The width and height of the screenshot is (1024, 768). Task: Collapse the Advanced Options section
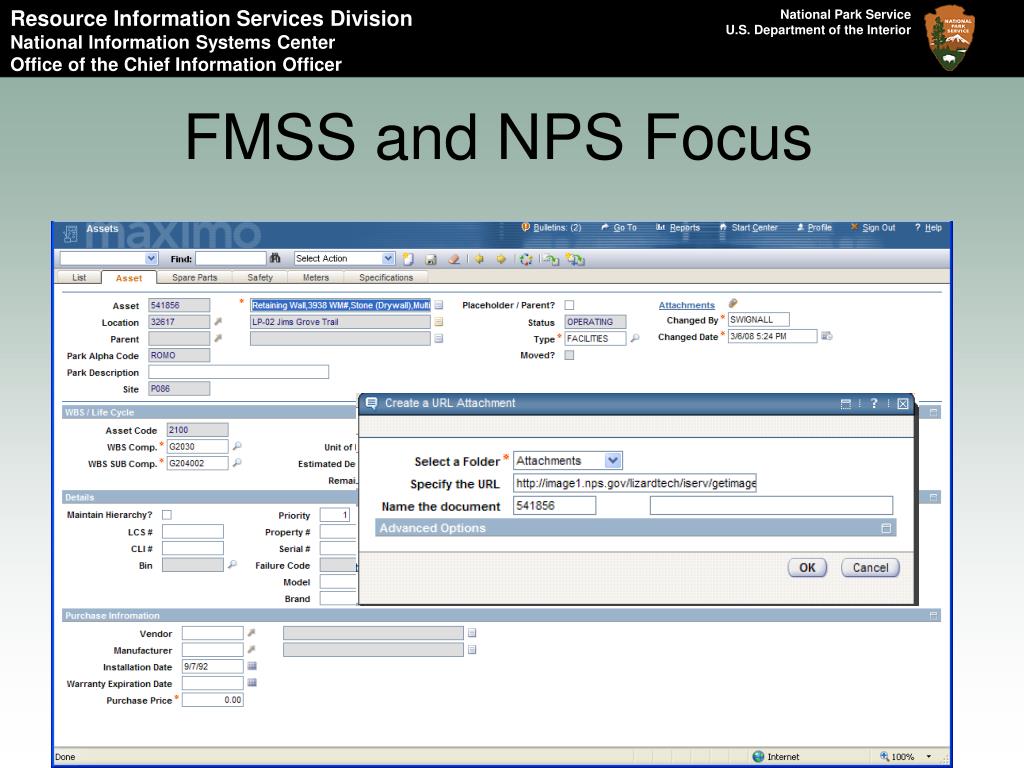point(886,528)
